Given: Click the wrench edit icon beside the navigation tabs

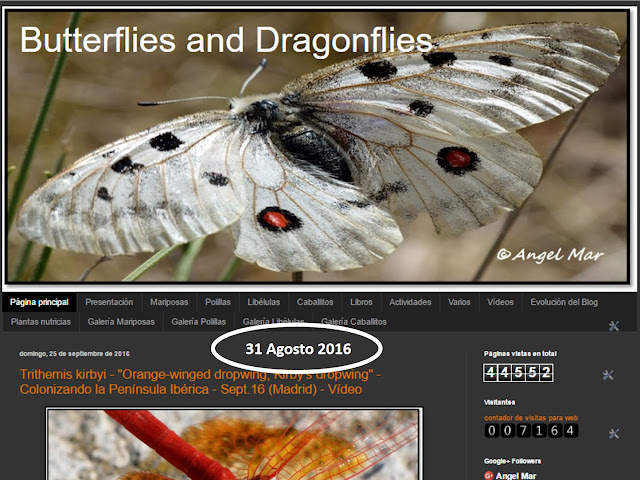Looking at the screenshot, I should [x=613, y=326].
